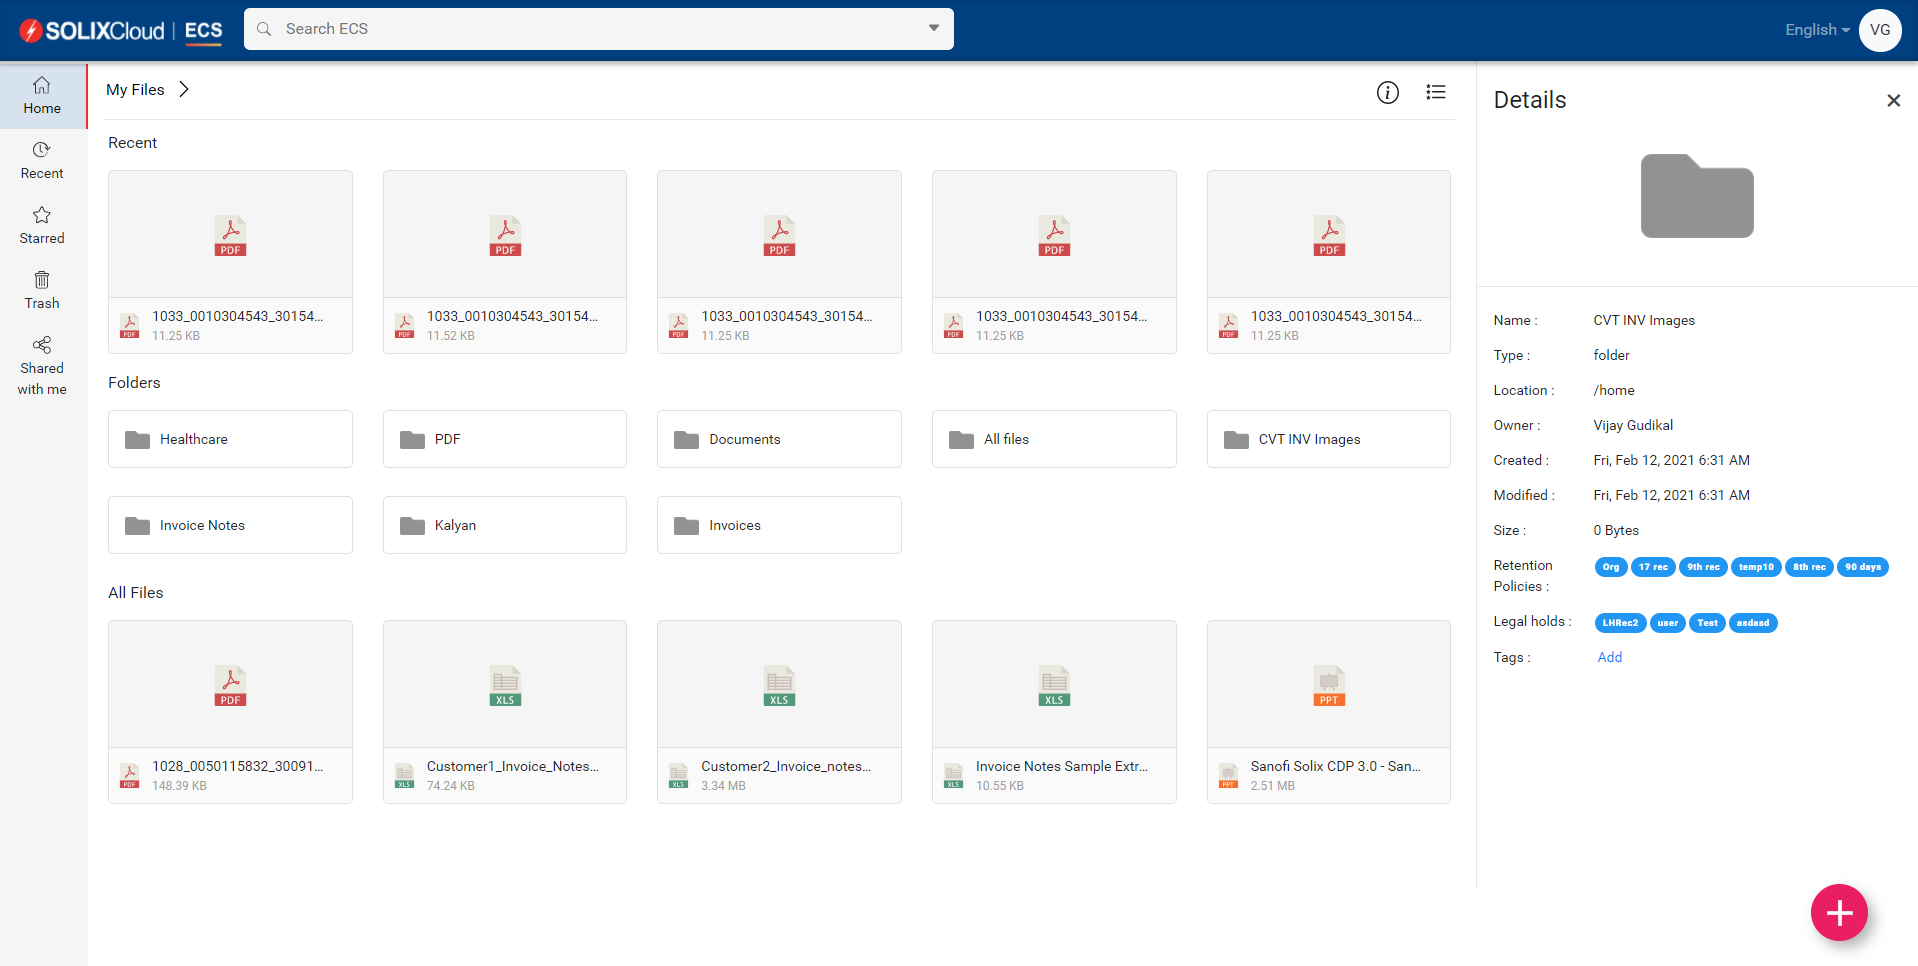Click the LHRec2 legal hold tag

(1620, 623)
